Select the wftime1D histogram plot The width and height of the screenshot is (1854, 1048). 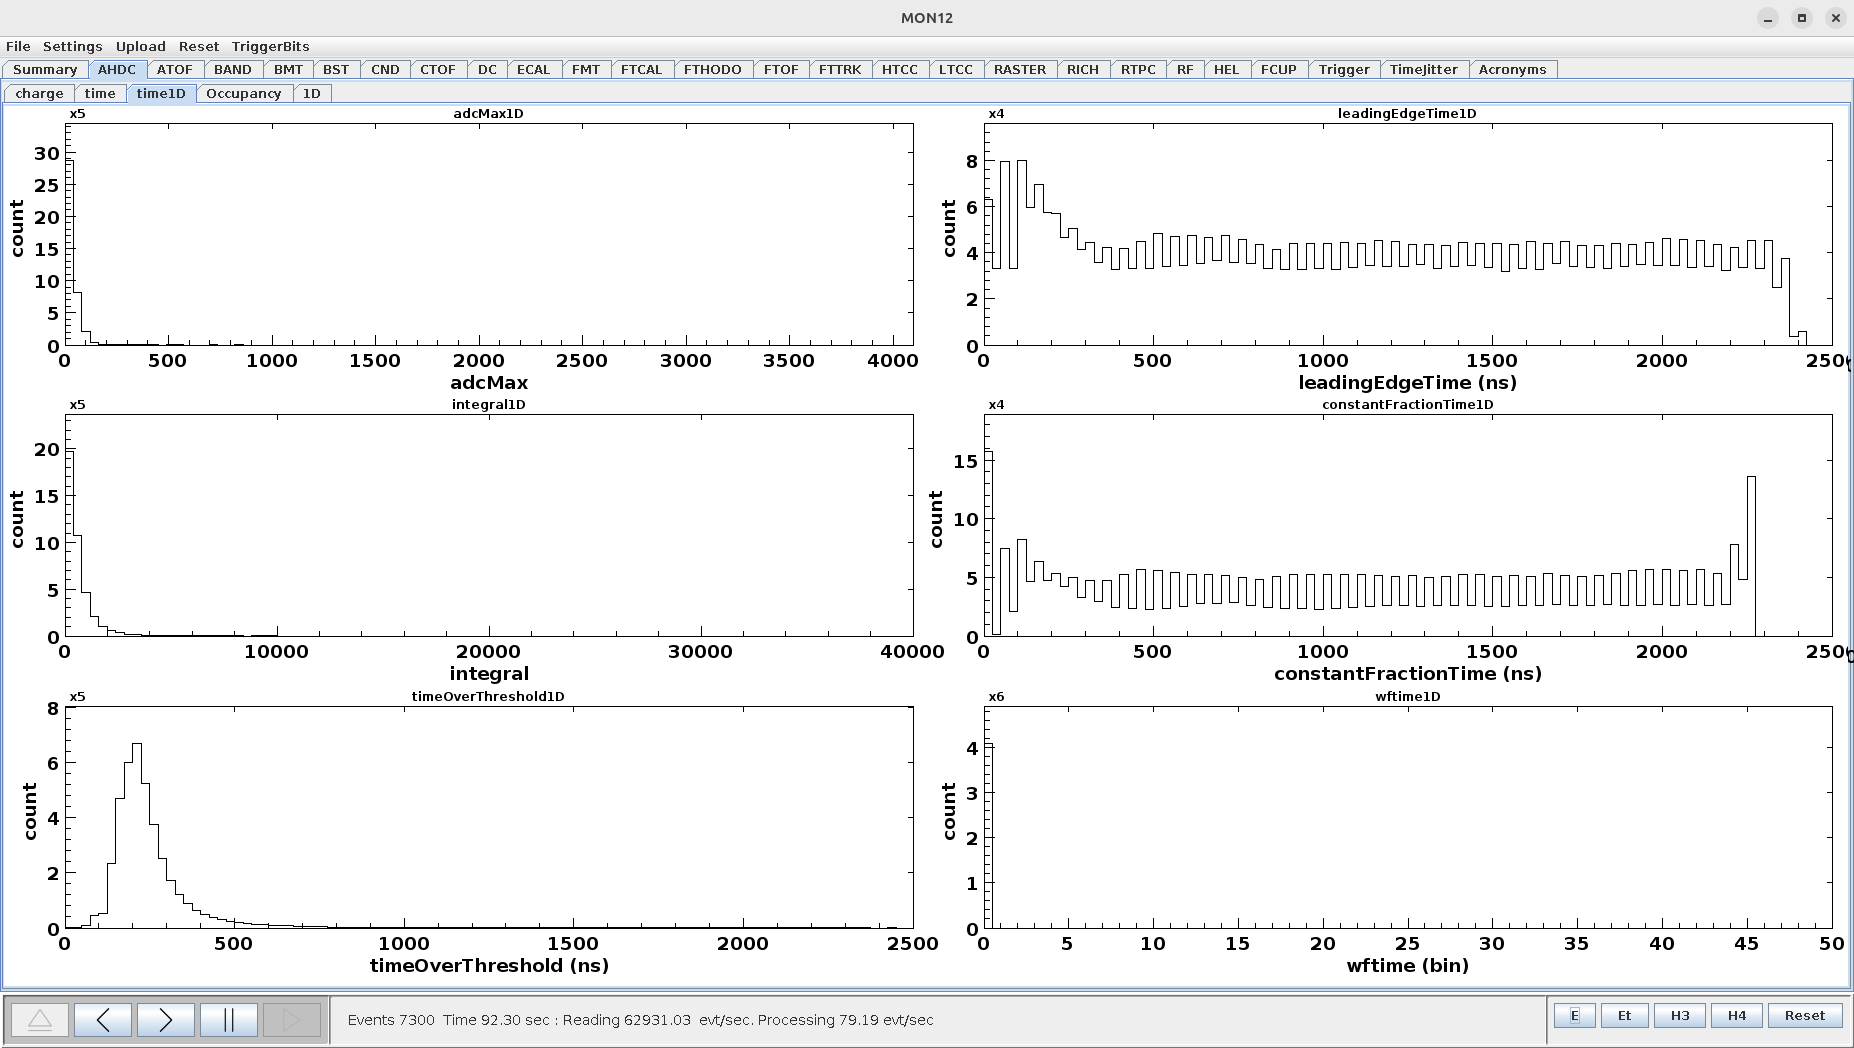tap(1408, 817)
